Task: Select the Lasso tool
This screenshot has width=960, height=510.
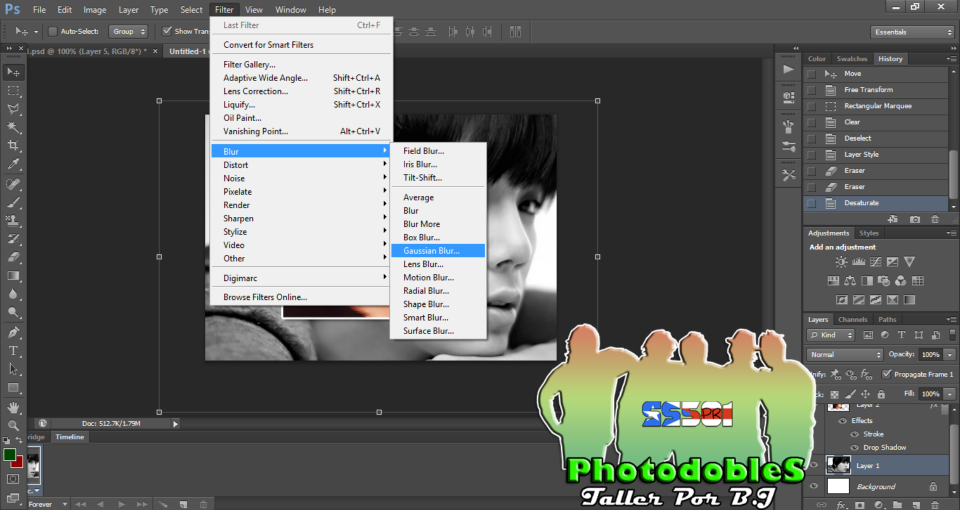Action: click(x=13, y=109)
